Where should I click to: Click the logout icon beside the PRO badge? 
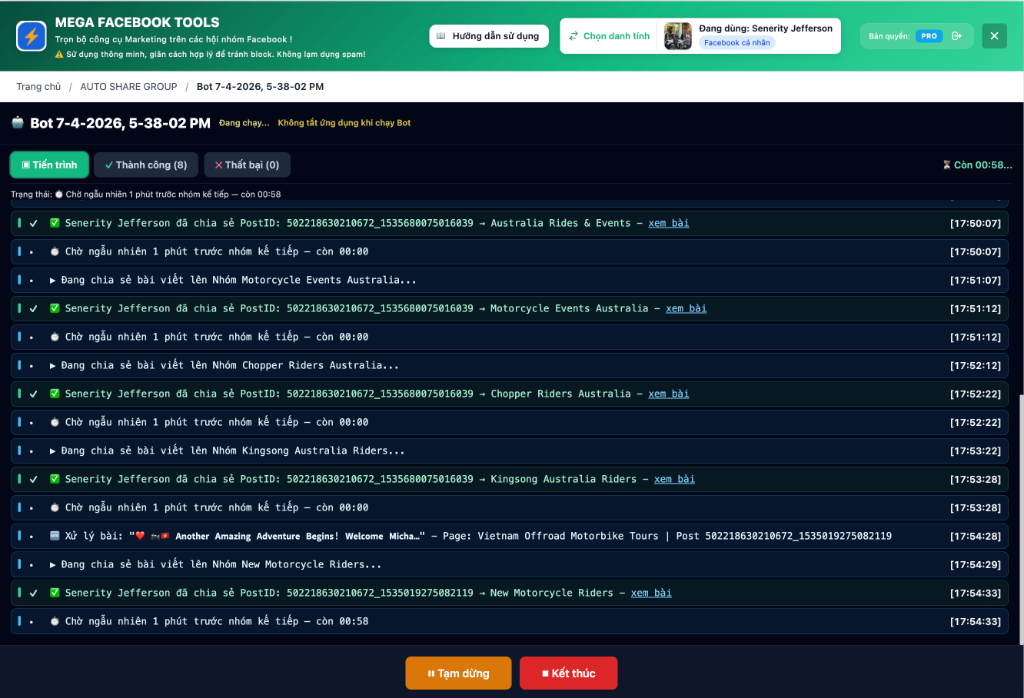(x=957, y=36)
